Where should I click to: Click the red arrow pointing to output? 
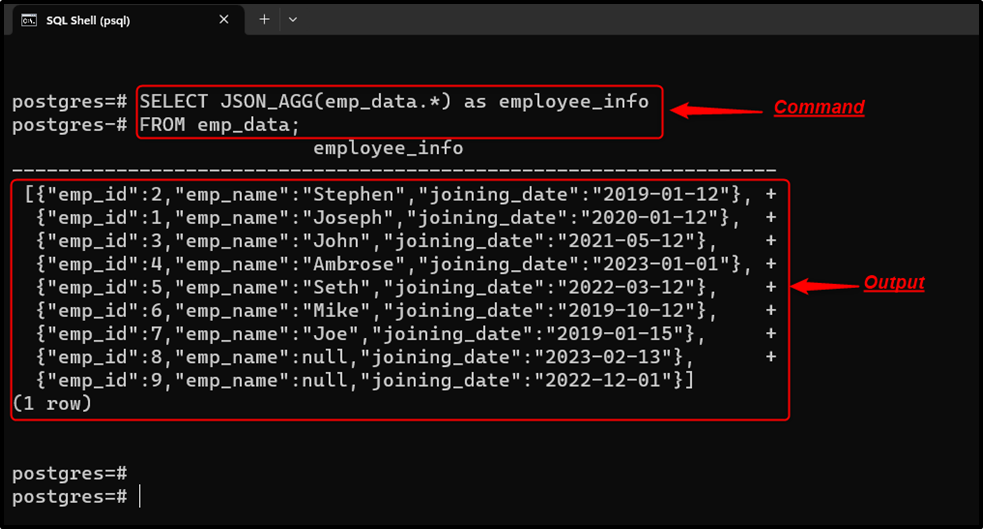click(824, 286)
